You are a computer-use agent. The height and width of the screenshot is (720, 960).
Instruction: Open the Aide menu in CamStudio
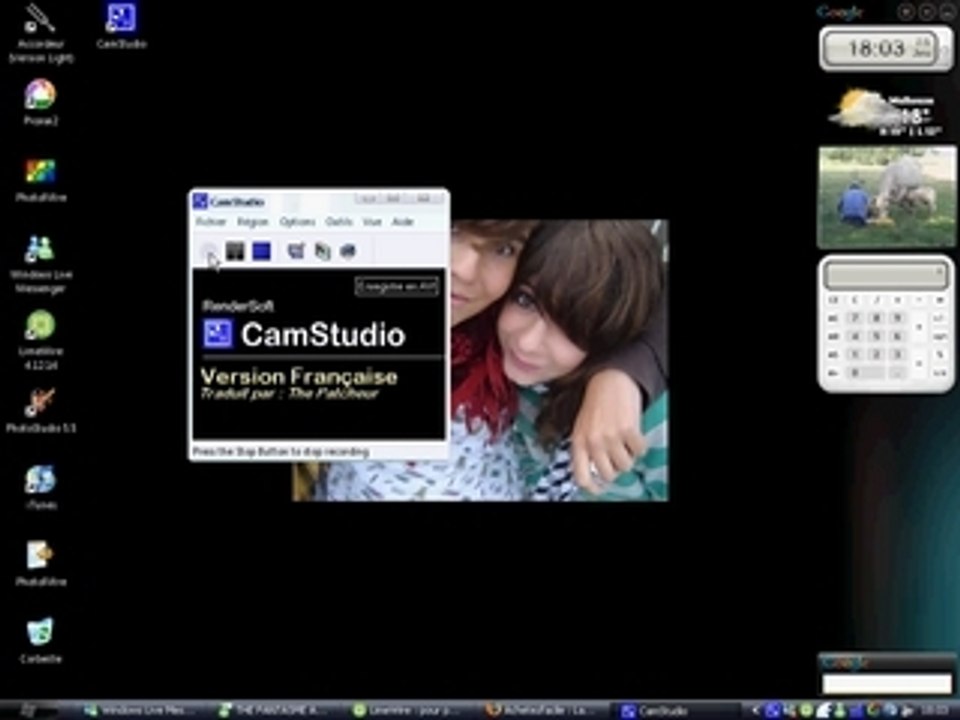[402, 222]
